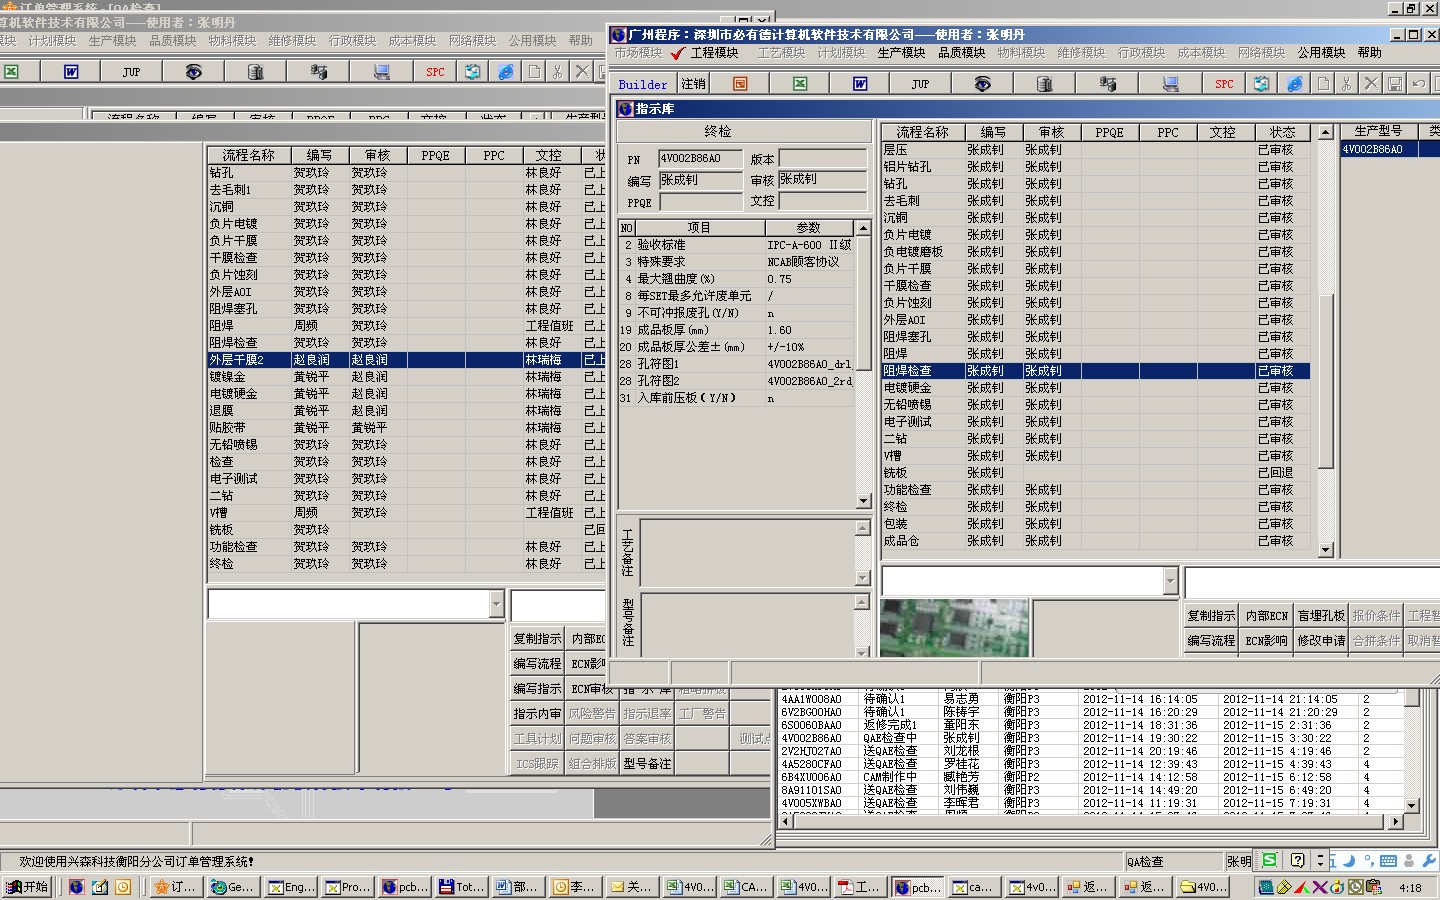Image resolution: width=1440 pixels, height=900 pixels.
Task: Click the floppy disk save icon
Action: click(1395, 84)
